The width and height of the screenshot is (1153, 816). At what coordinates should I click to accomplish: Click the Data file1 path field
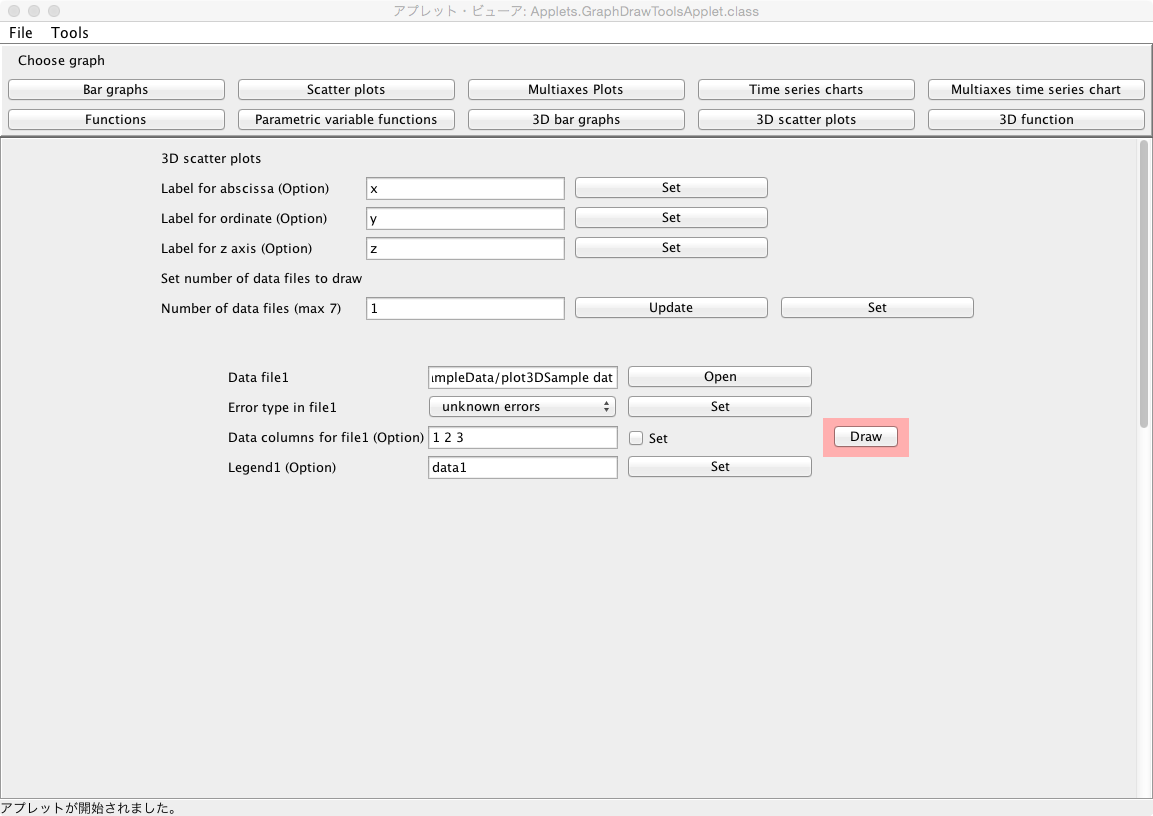click(523, 377)
